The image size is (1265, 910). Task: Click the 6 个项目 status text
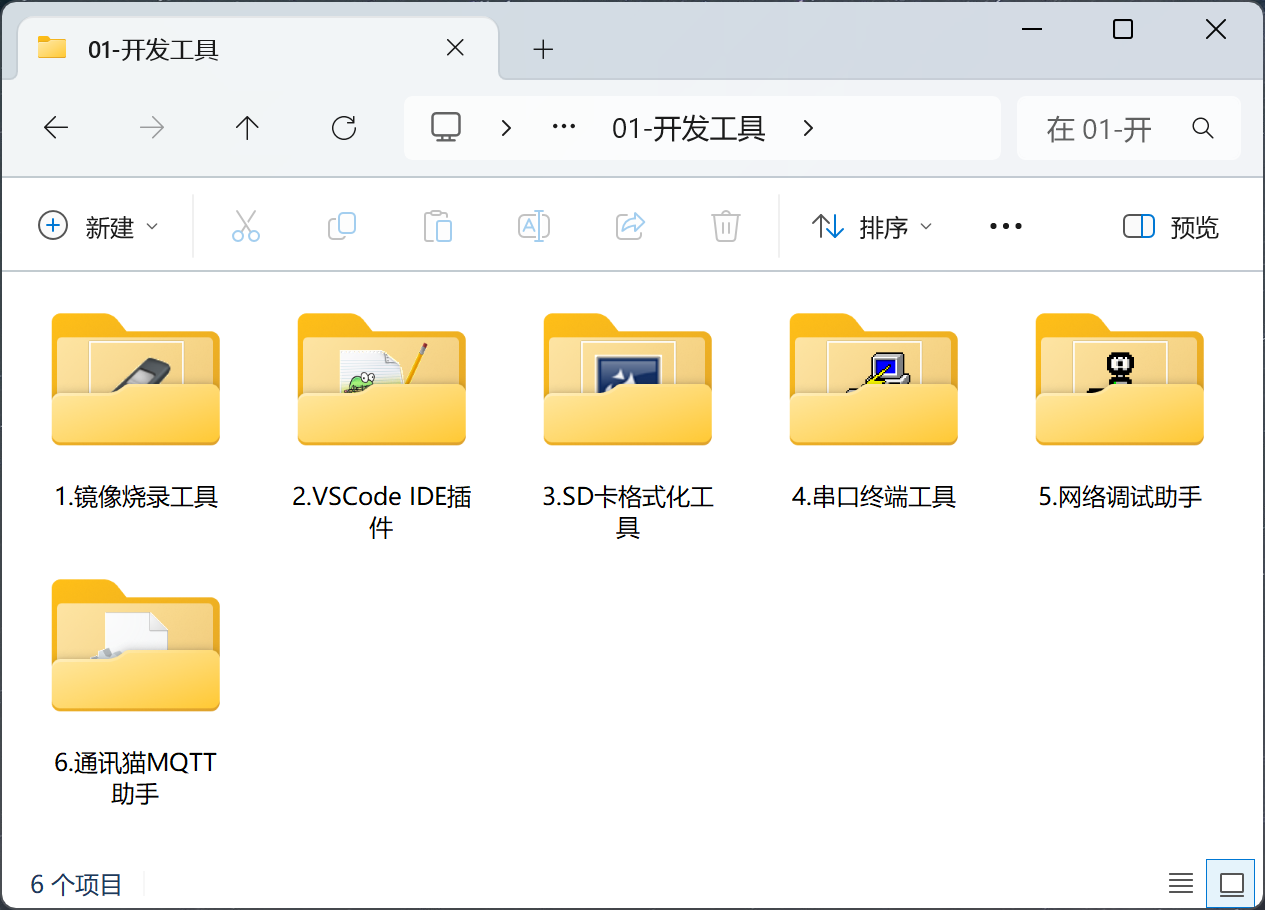coord(77,884)
